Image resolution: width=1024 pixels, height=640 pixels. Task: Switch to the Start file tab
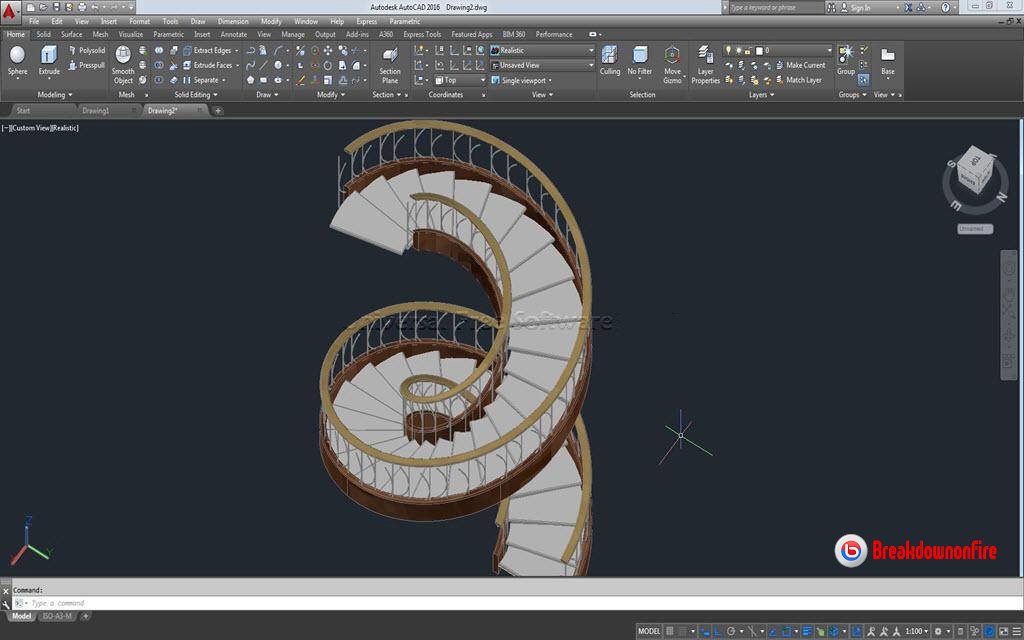tap(24, 111)
